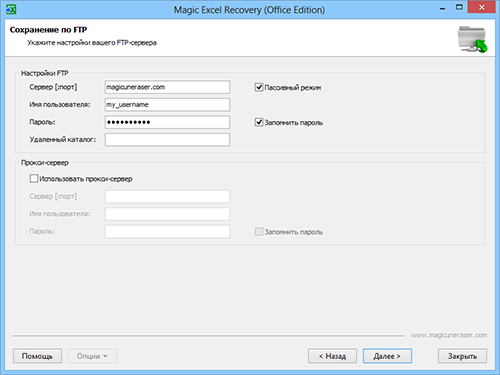Viewport: 500px width, 375px height.
Task: Proceed with the Далее button
Action: pyautogui.click(x=387, y=356)
